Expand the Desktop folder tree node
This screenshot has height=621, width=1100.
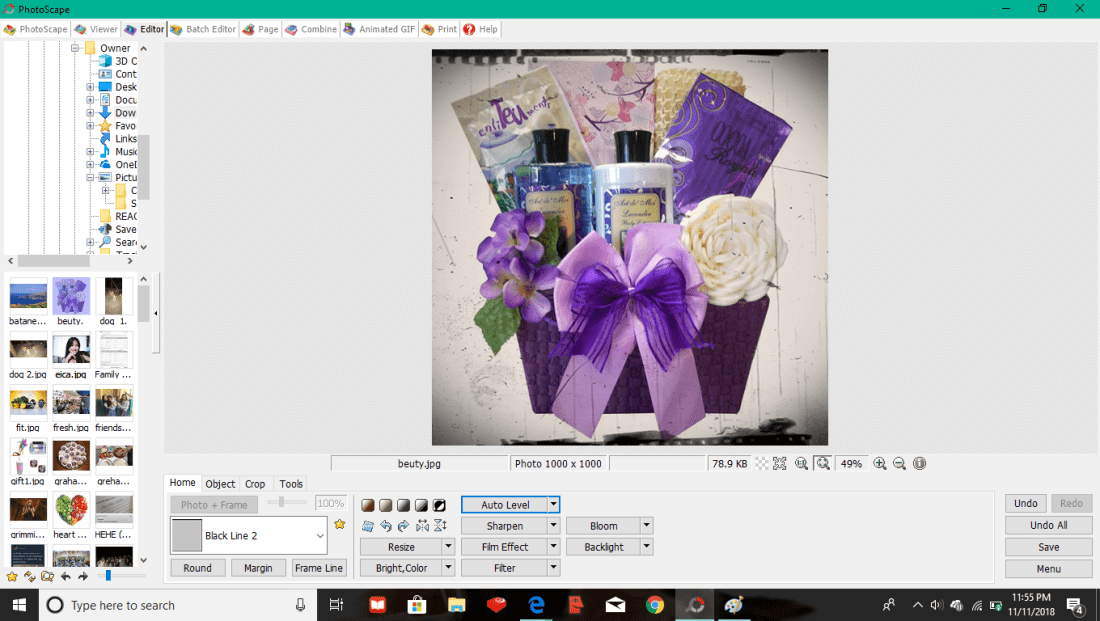click(90, 87)
